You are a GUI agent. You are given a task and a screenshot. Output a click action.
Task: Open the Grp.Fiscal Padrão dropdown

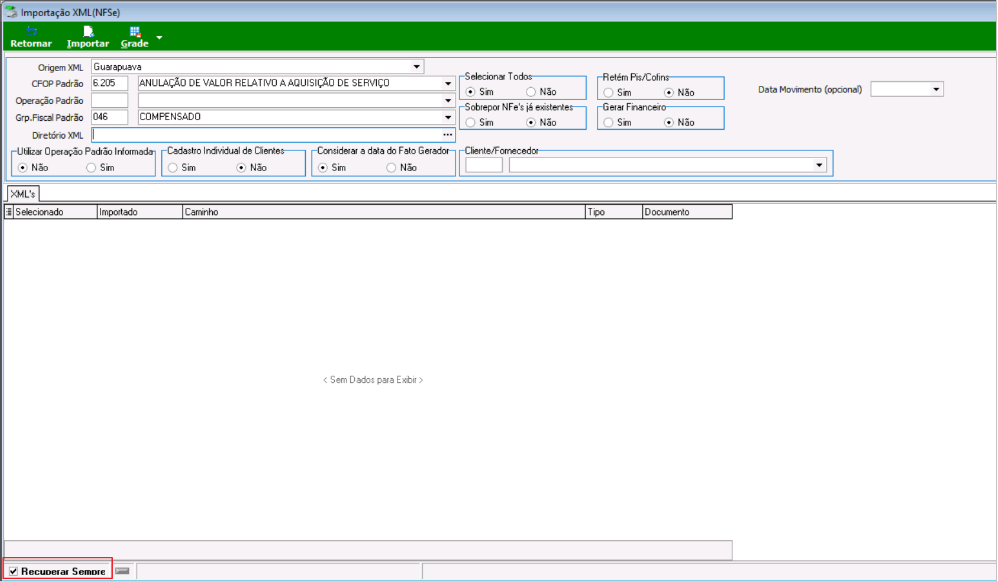pyautogui.click(x=448, y=117)
